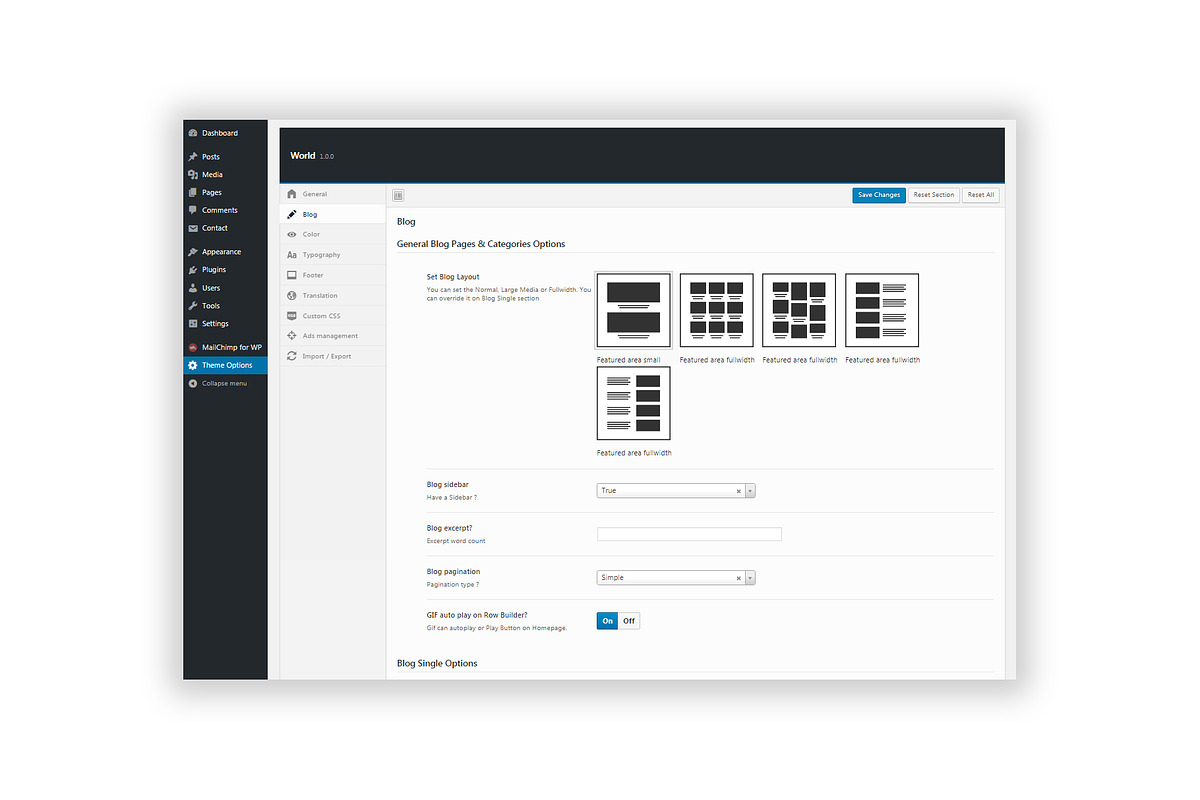Click the Plugins plug icon

click(193, 270)
